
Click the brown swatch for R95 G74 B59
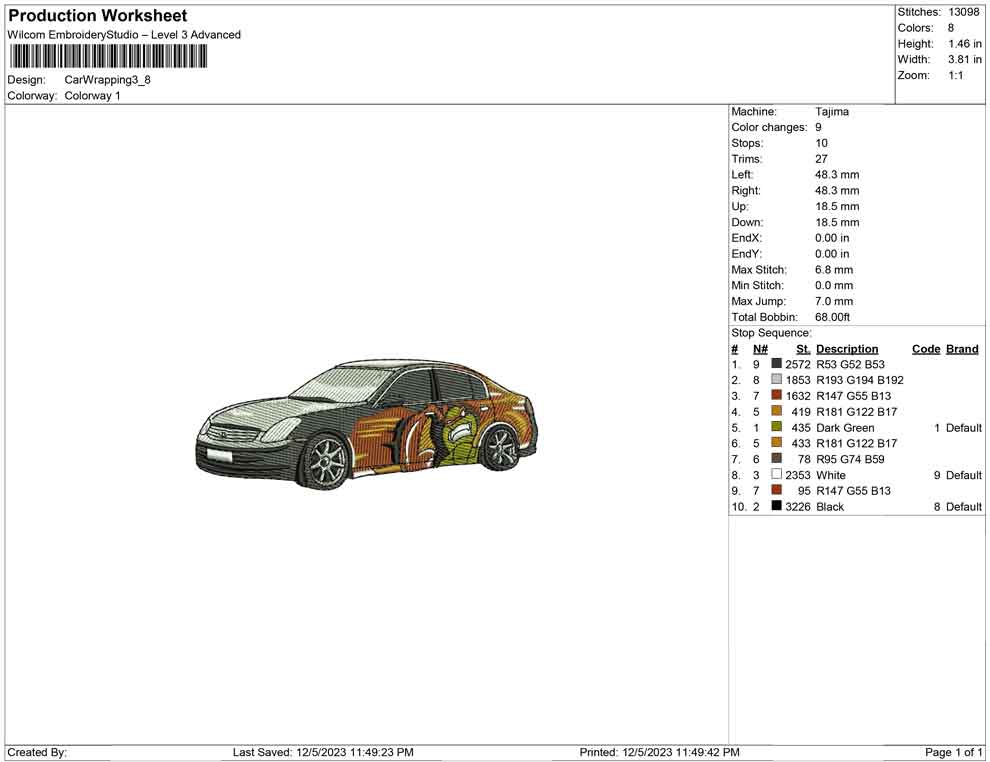pos(776,458)
